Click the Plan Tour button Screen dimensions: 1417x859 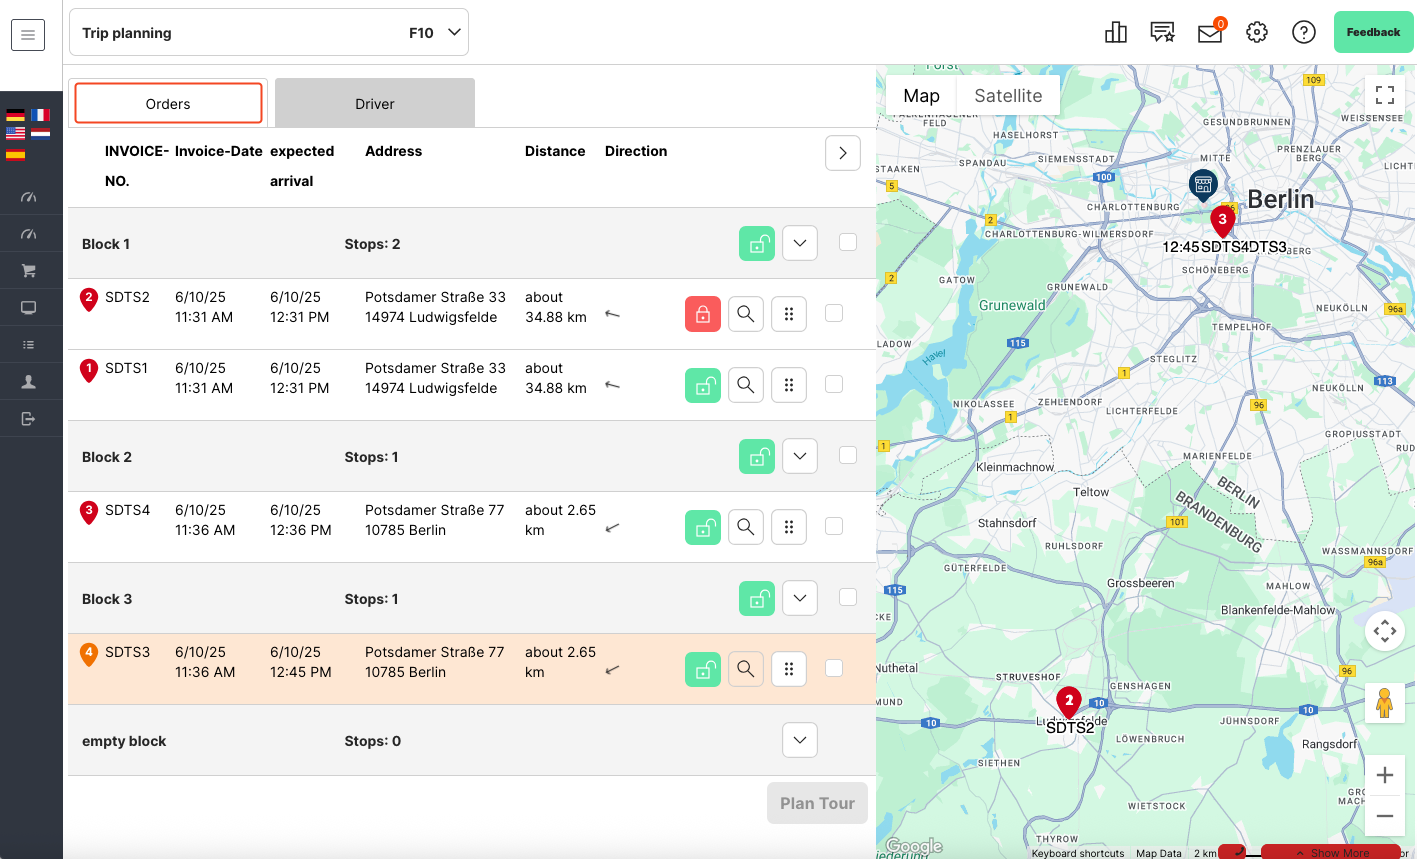pyautogui.click(x=817, y=803)
